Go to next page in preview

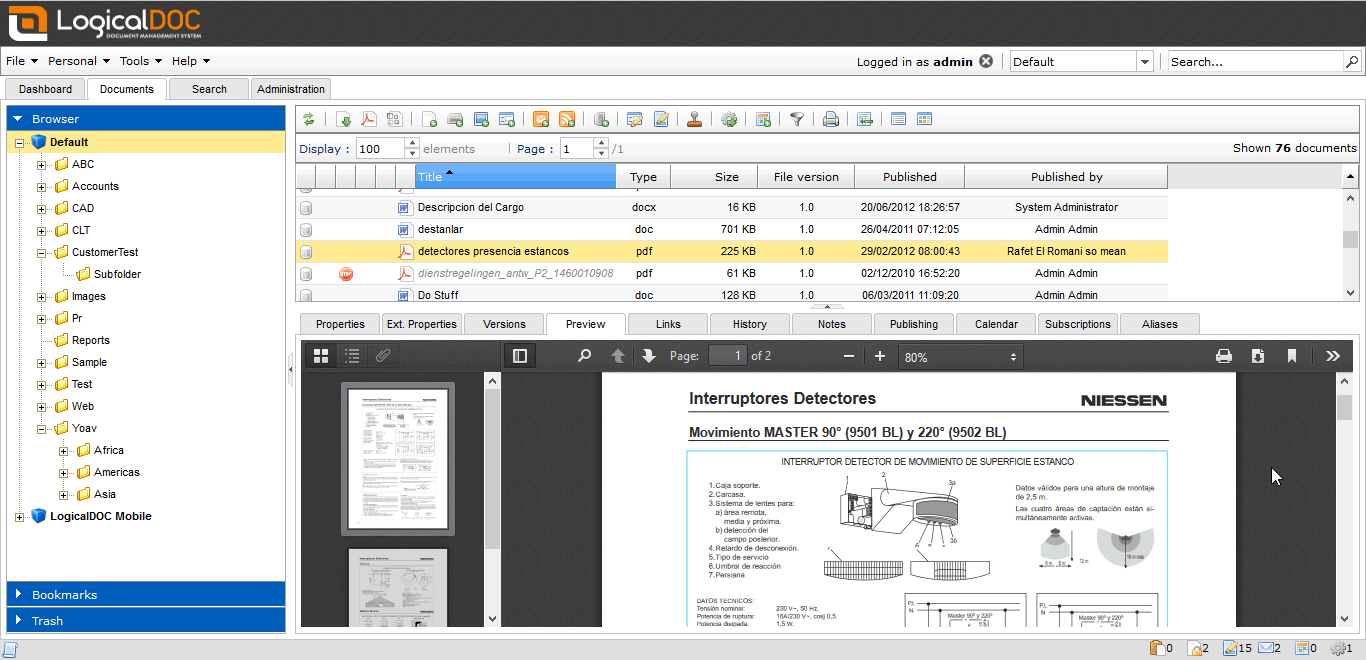647,355
